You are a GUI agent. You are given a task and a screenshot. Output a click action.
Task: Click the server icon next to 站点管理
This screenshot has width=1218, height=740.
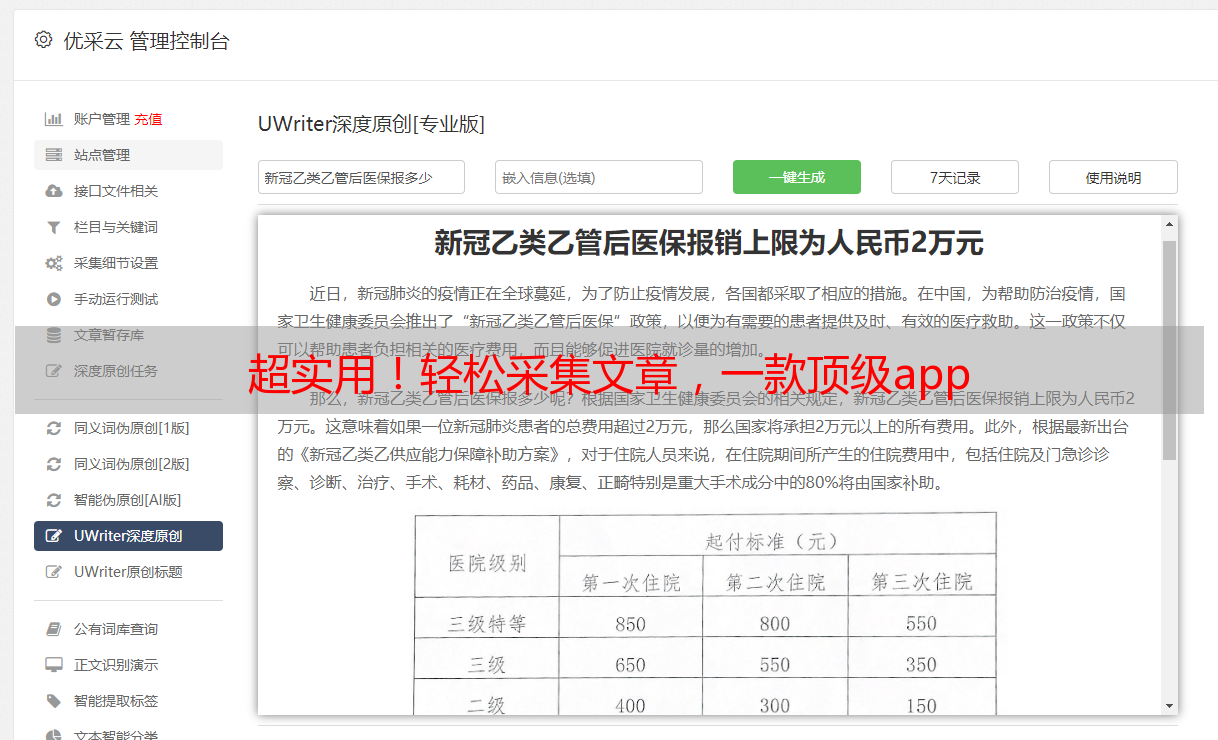54,155
